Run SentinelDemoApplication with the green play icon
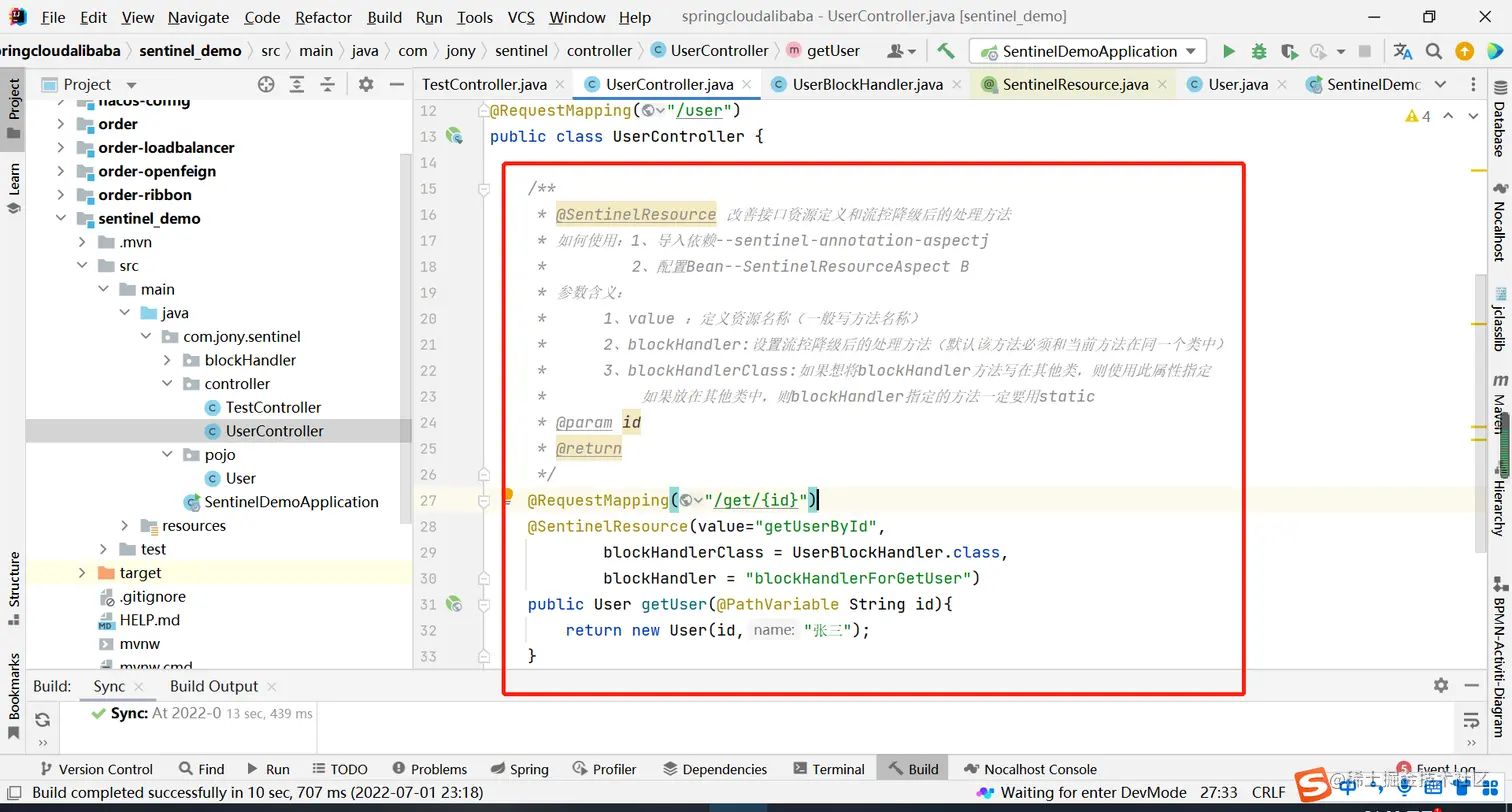The width and height of the screenshot is (1512, 812). pos(1229,51)
